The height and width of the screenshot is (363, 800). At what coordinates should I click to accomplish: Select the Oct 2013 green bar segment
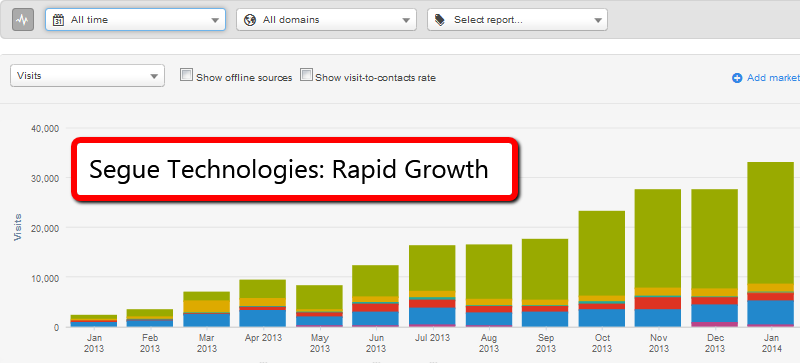coord(602,253)
